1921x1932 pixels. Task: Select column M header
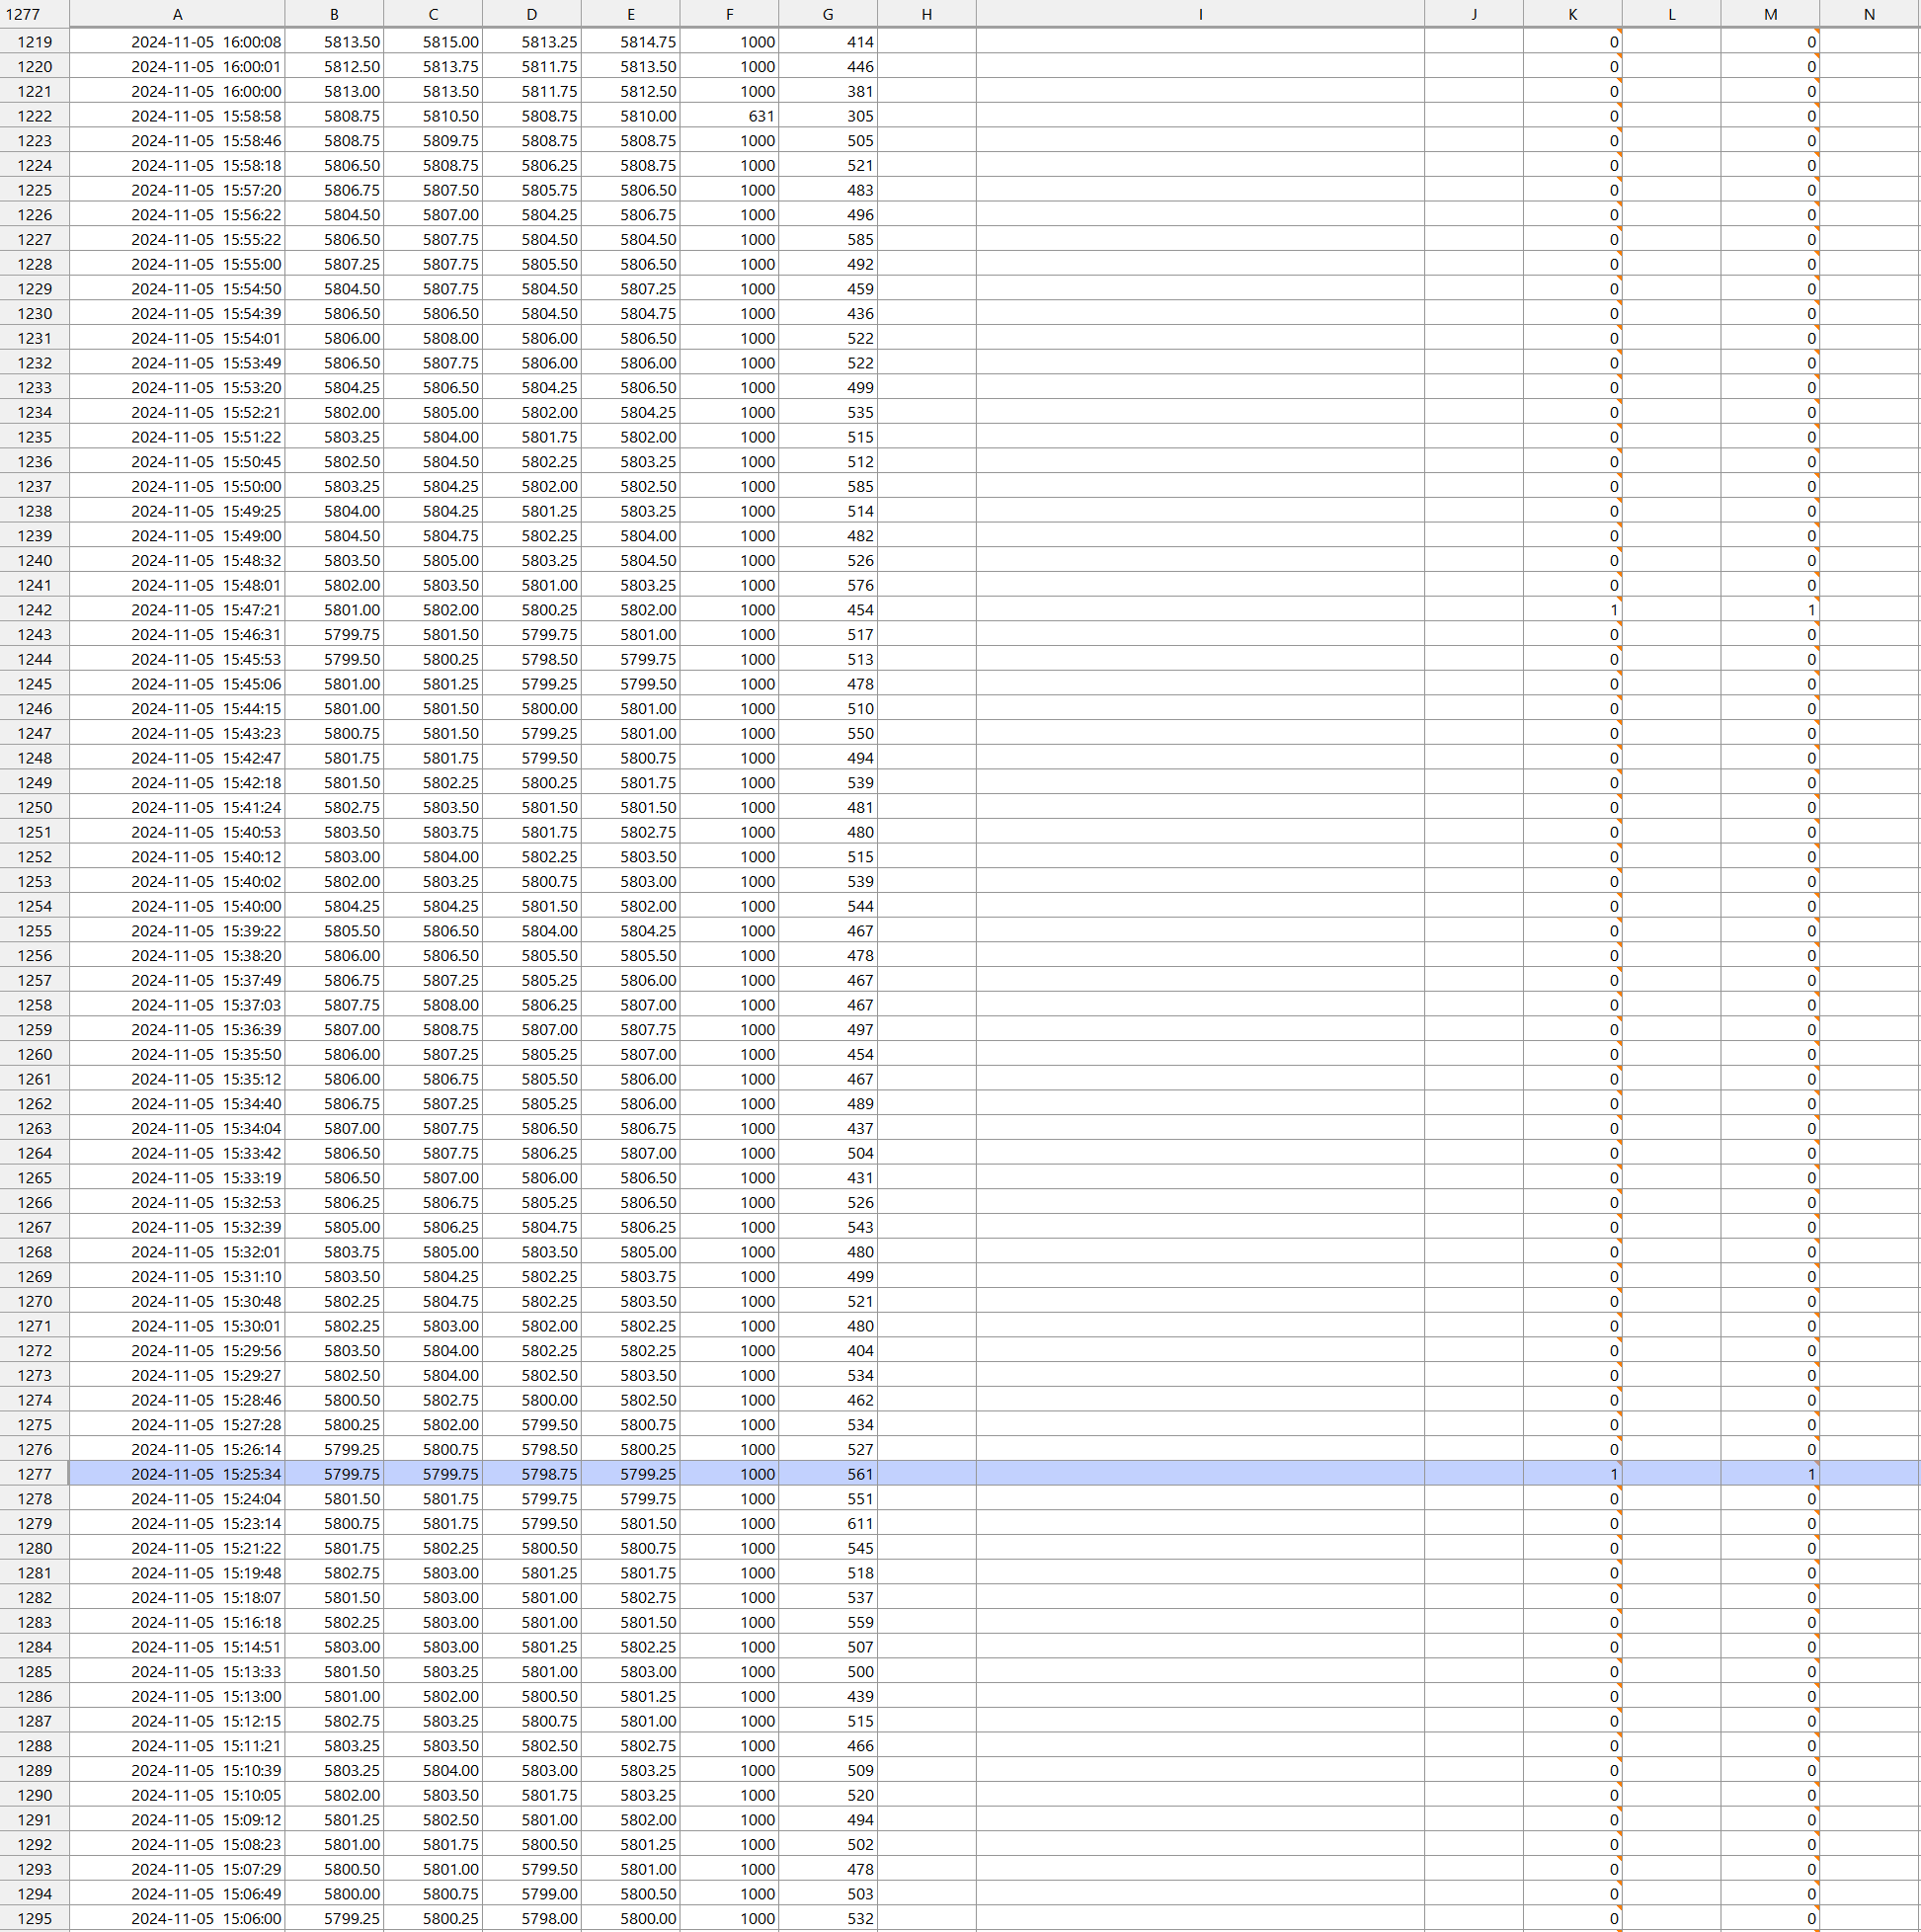(1769, 14)
